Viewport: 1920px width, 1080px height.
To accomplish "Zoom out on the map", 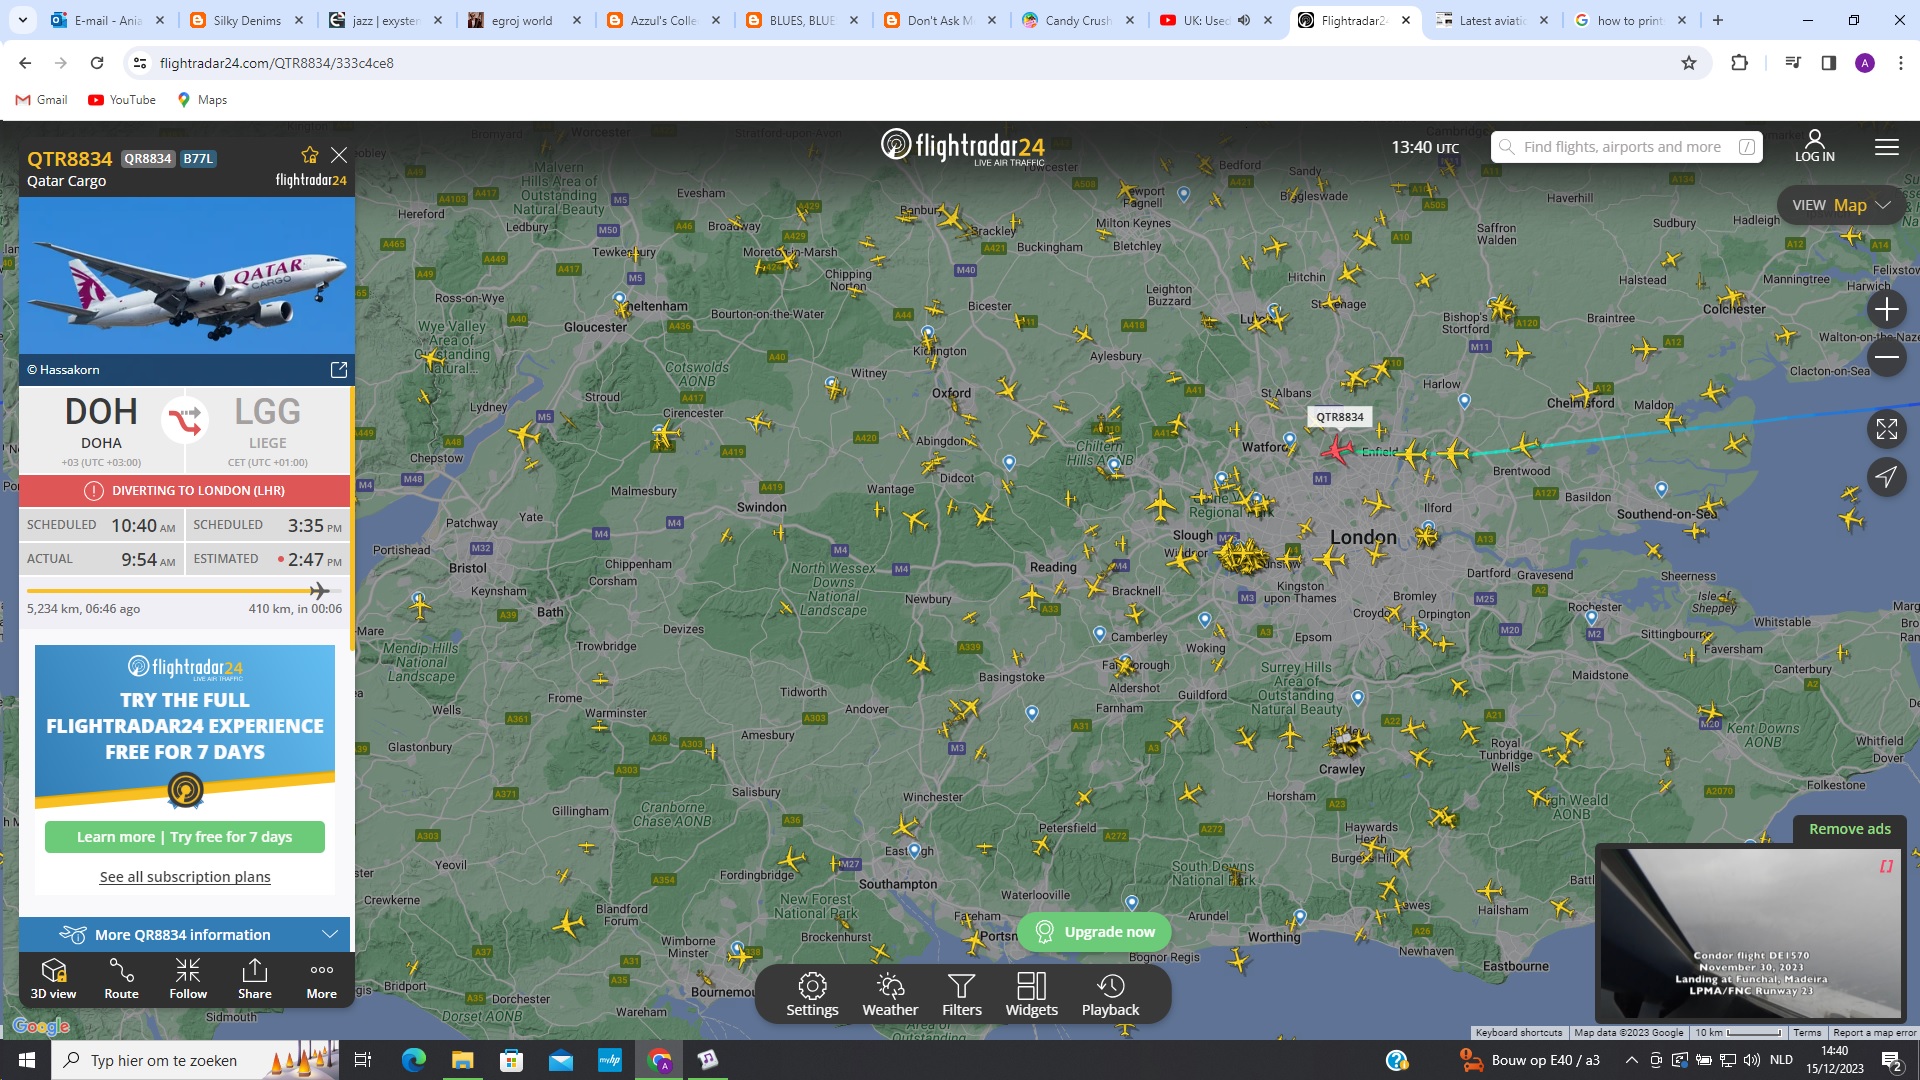I will point(1886,357).
